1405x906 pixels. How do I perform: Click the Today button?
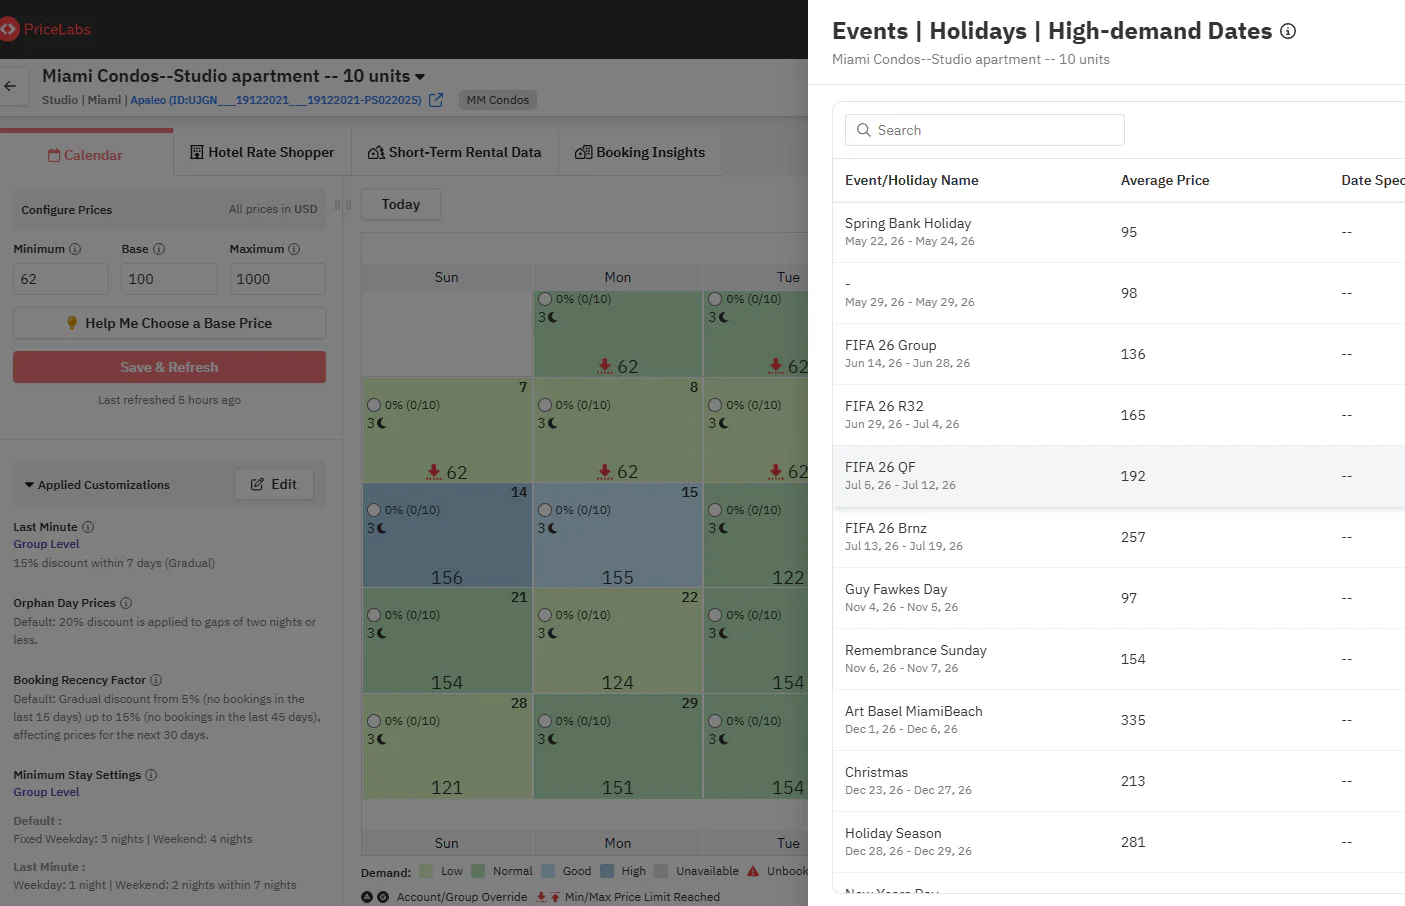(401, 204)
